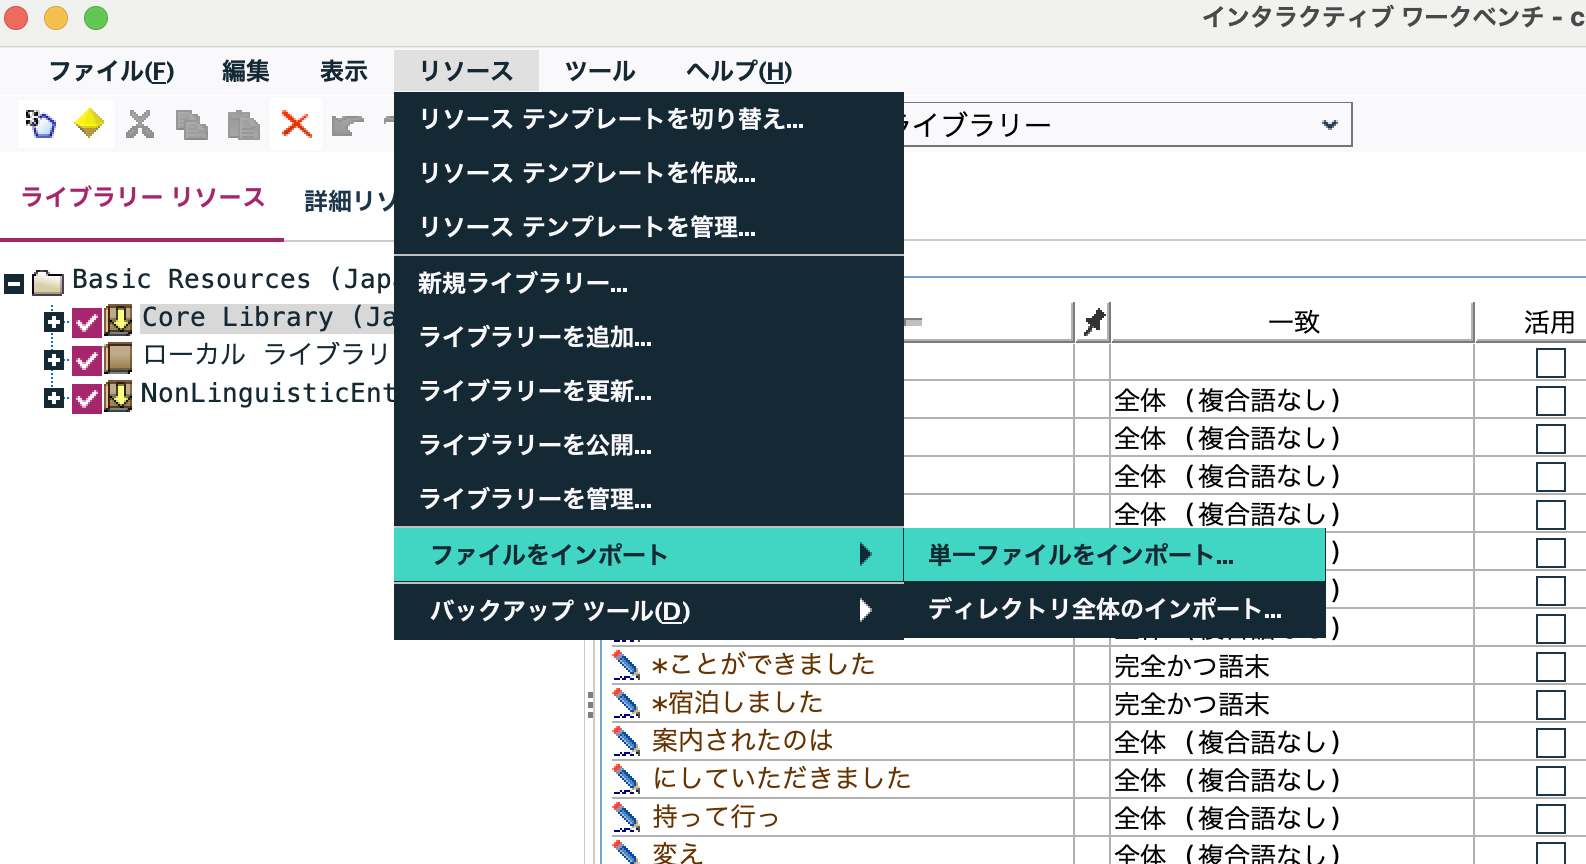Sort by the 一致 column header
This screenshot has width=1586, height=864.
(x=1293, y=322)
